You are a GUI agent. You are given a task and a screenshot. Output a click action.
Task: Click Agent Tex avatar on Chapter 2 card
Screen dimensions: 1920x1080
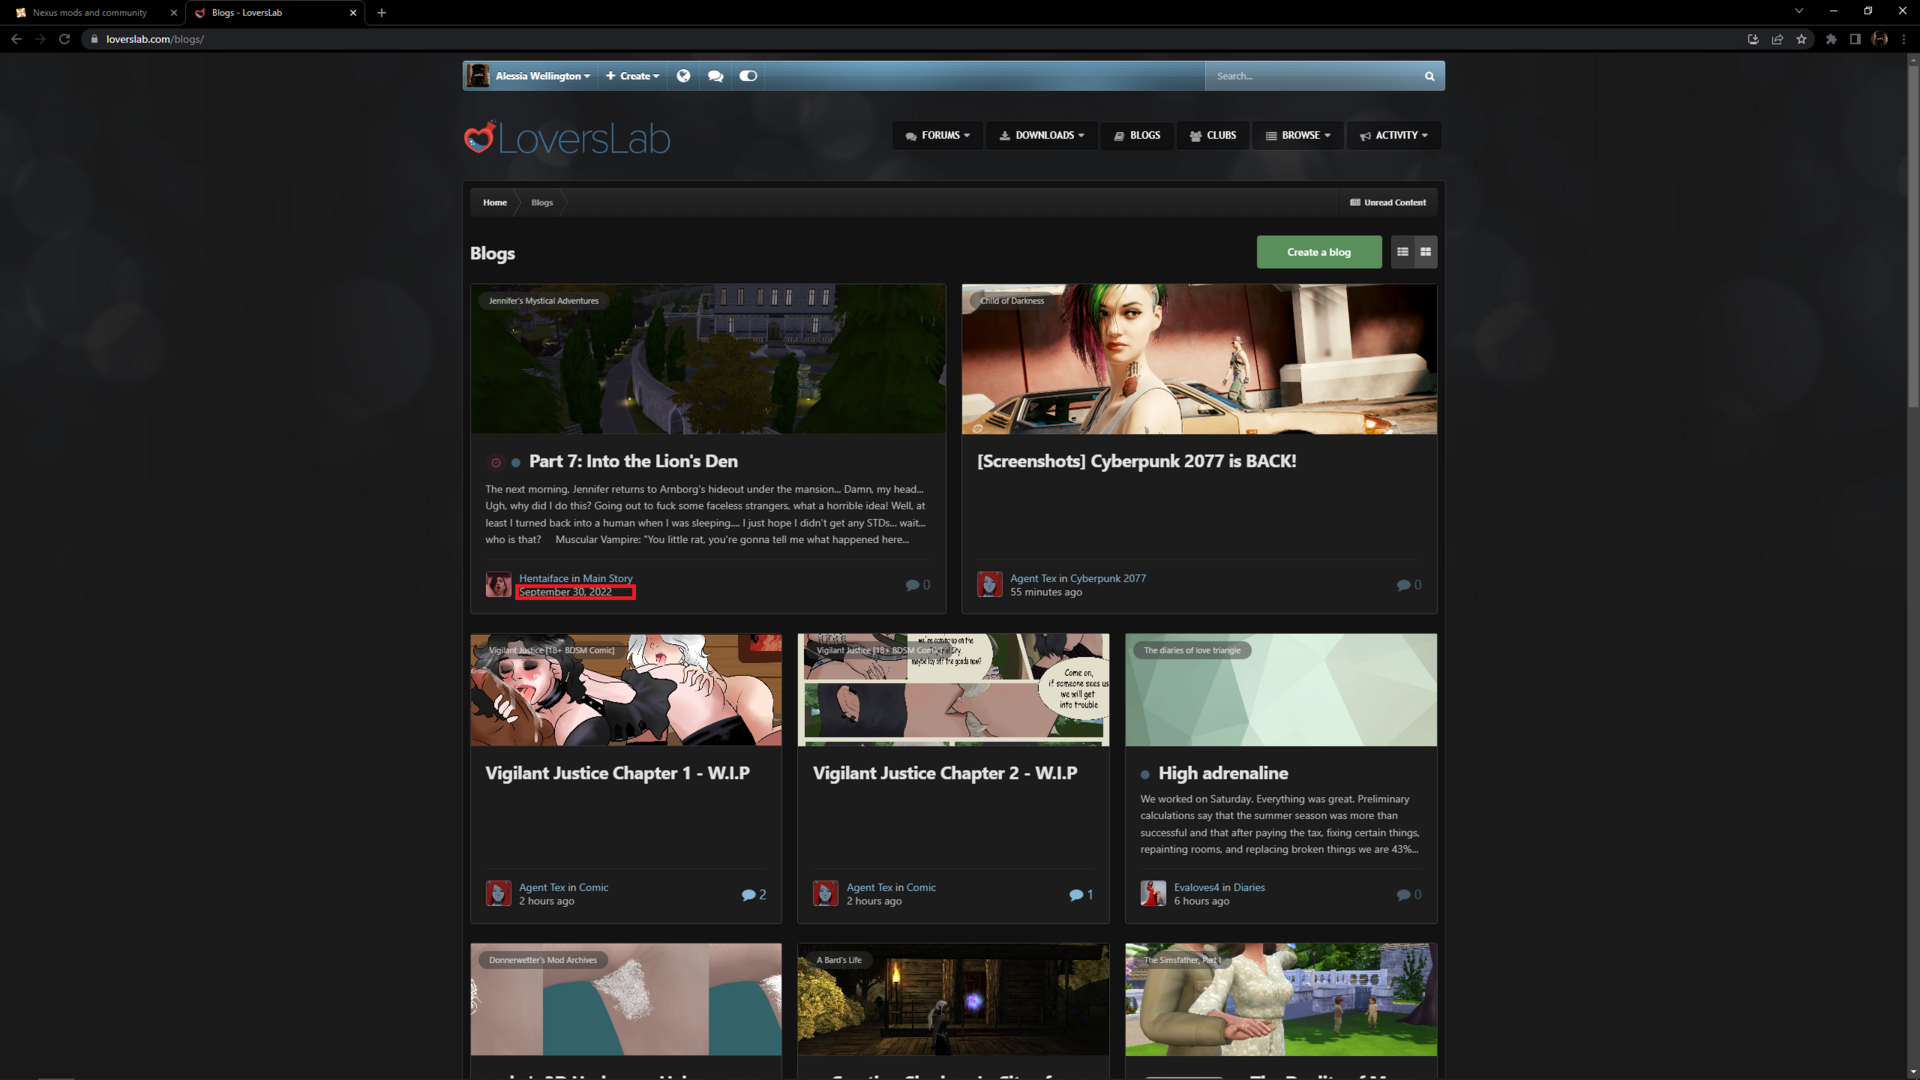click(826, 894)
